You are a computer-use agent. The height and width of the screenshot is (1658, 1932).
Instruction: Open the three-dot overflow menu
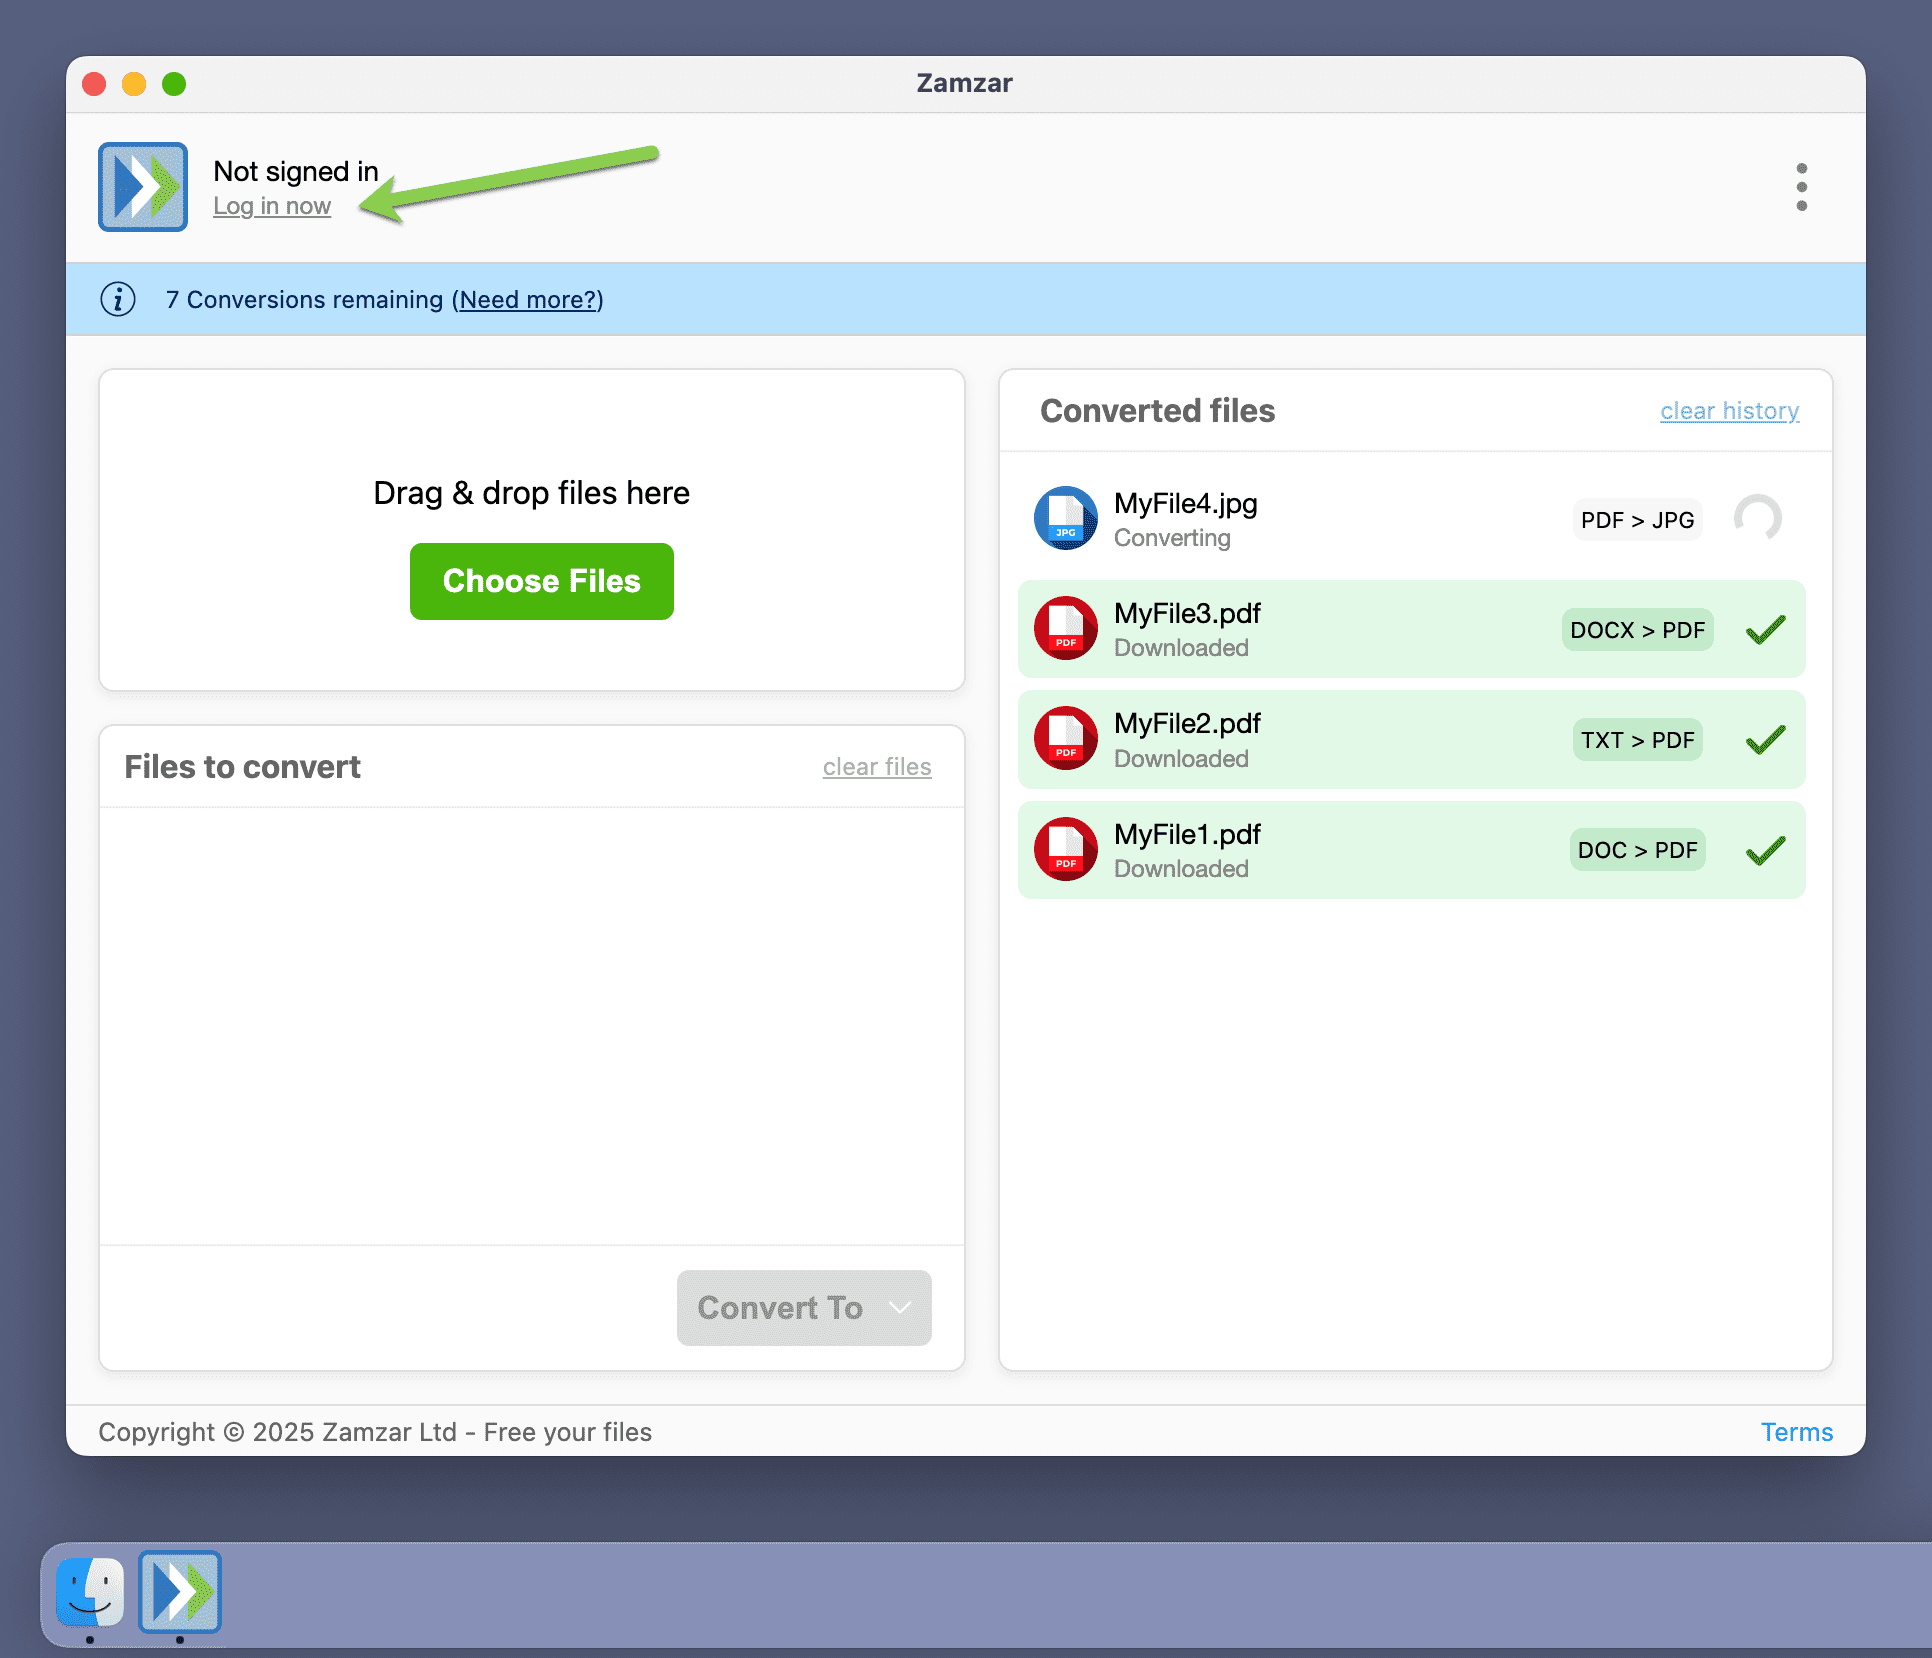point(1802,187)
